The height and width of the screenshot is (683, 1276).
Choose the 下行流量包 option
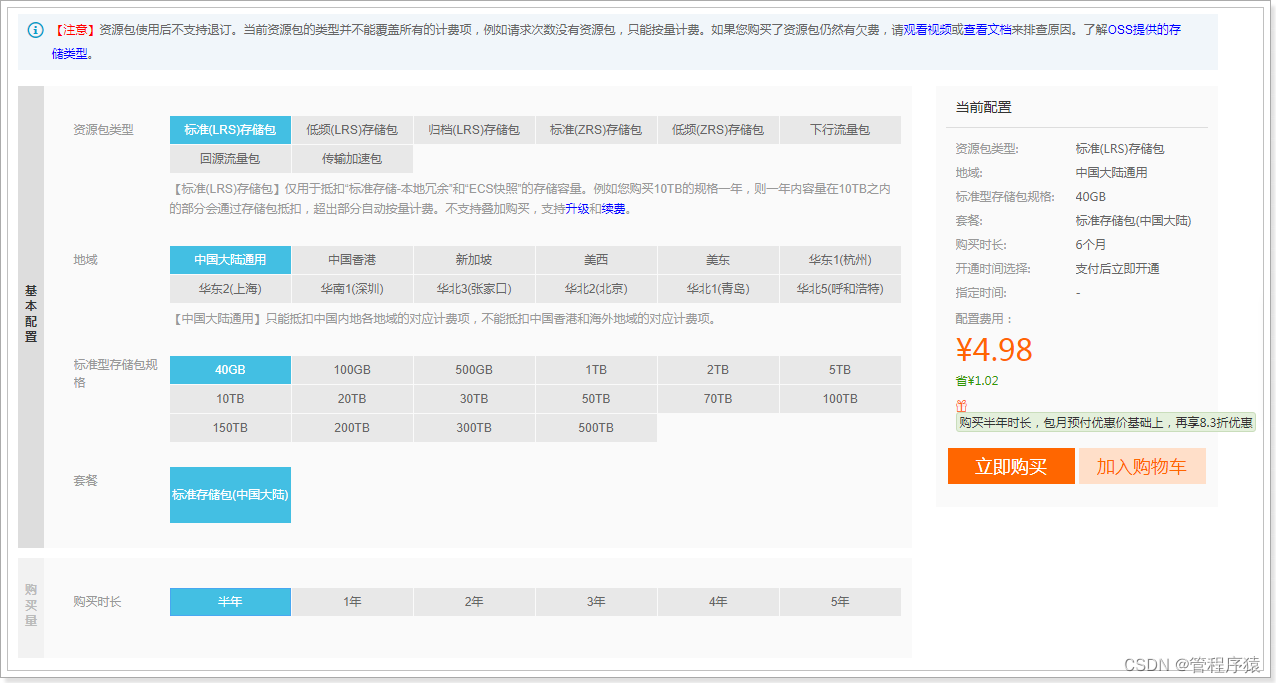840,129
